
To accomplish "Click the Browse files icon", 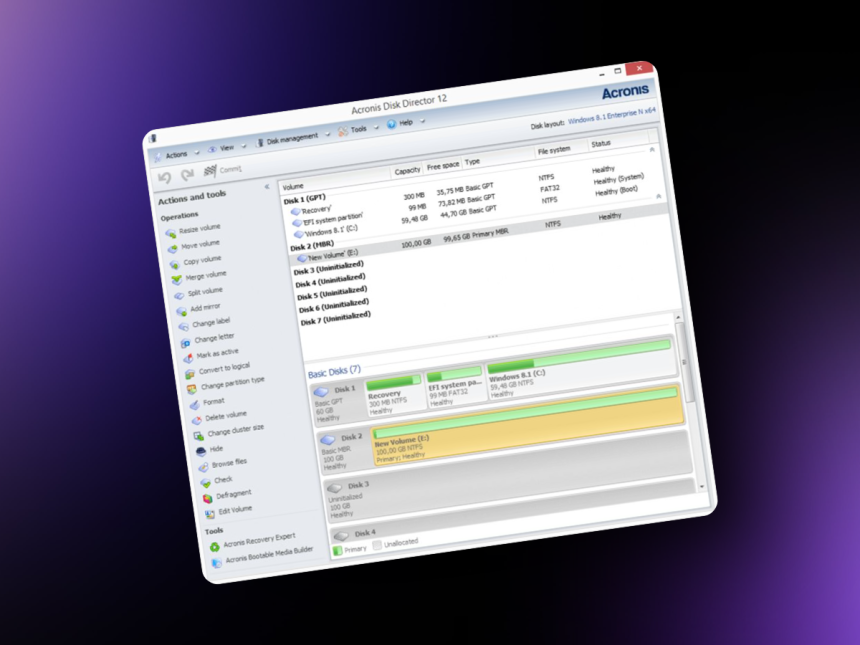I will tap(203, 467).
